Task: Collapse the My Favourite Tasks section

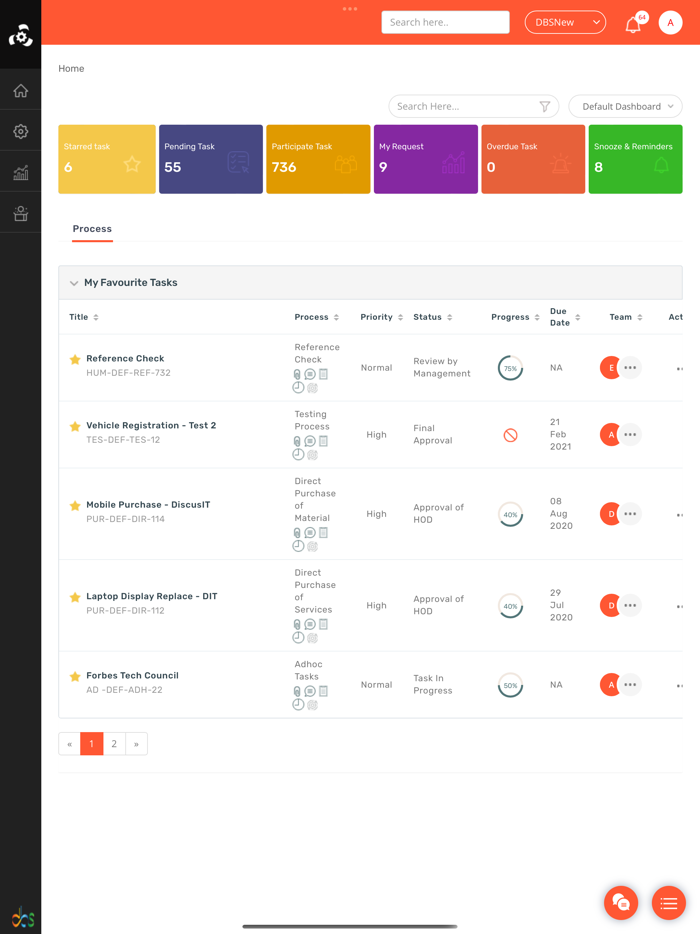Action: click(x=74, y=283)
